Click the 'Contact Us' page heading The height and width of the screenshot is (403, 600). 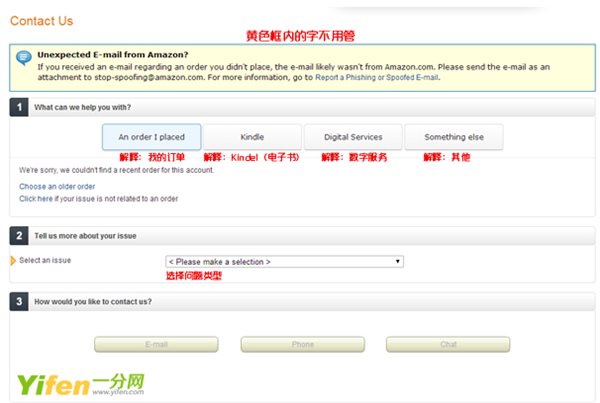click(41, 21)
